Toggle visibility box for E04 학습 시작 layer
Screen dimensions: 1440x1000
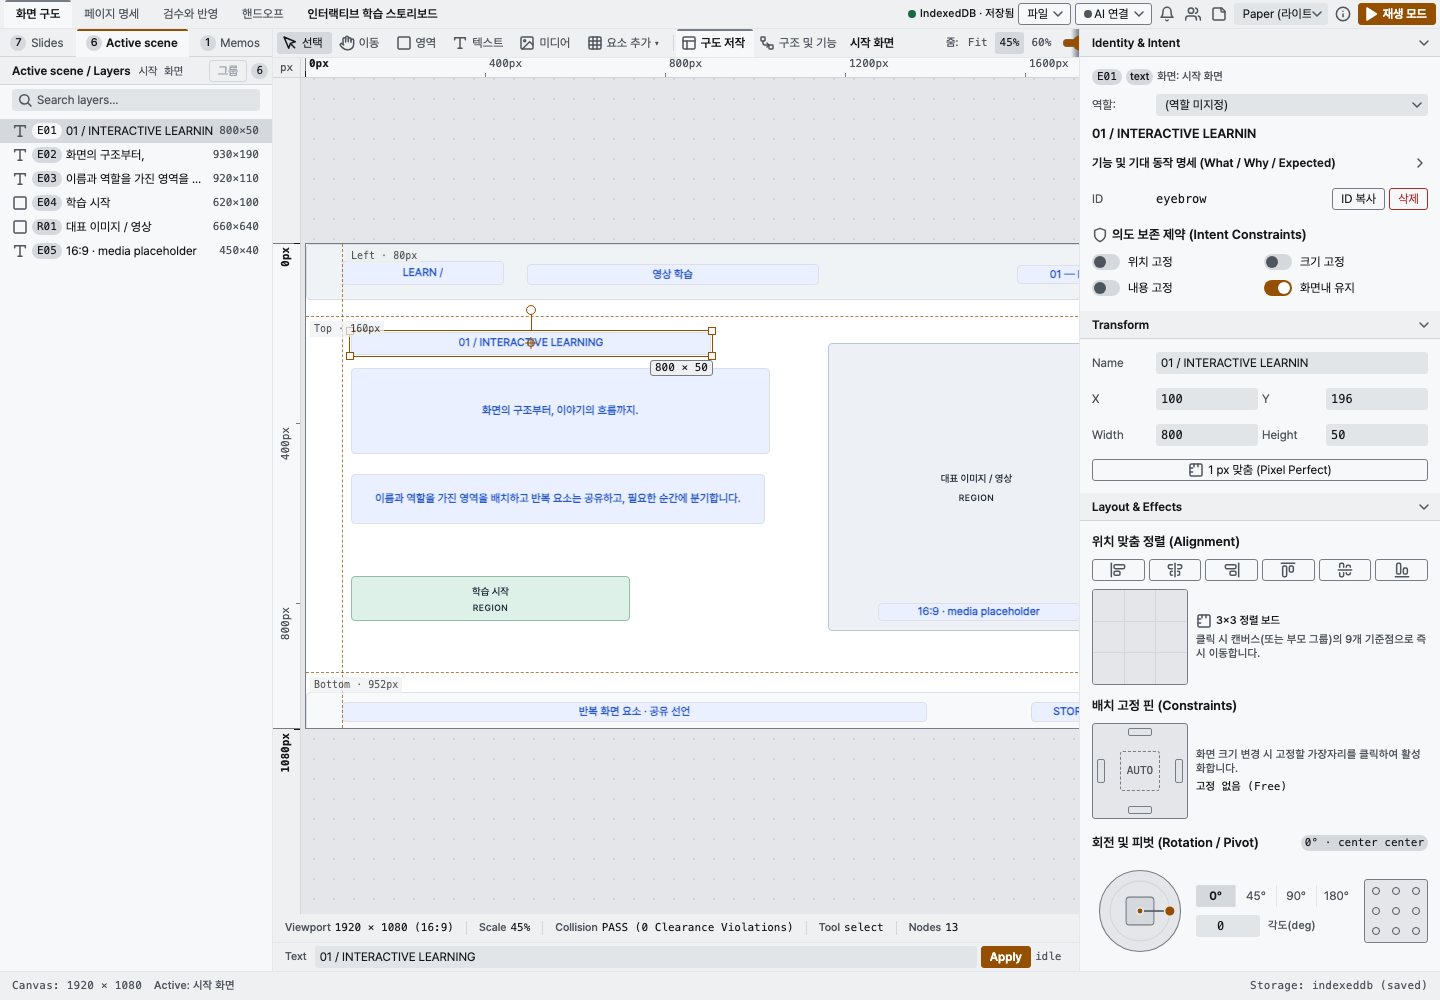point(20,203)
